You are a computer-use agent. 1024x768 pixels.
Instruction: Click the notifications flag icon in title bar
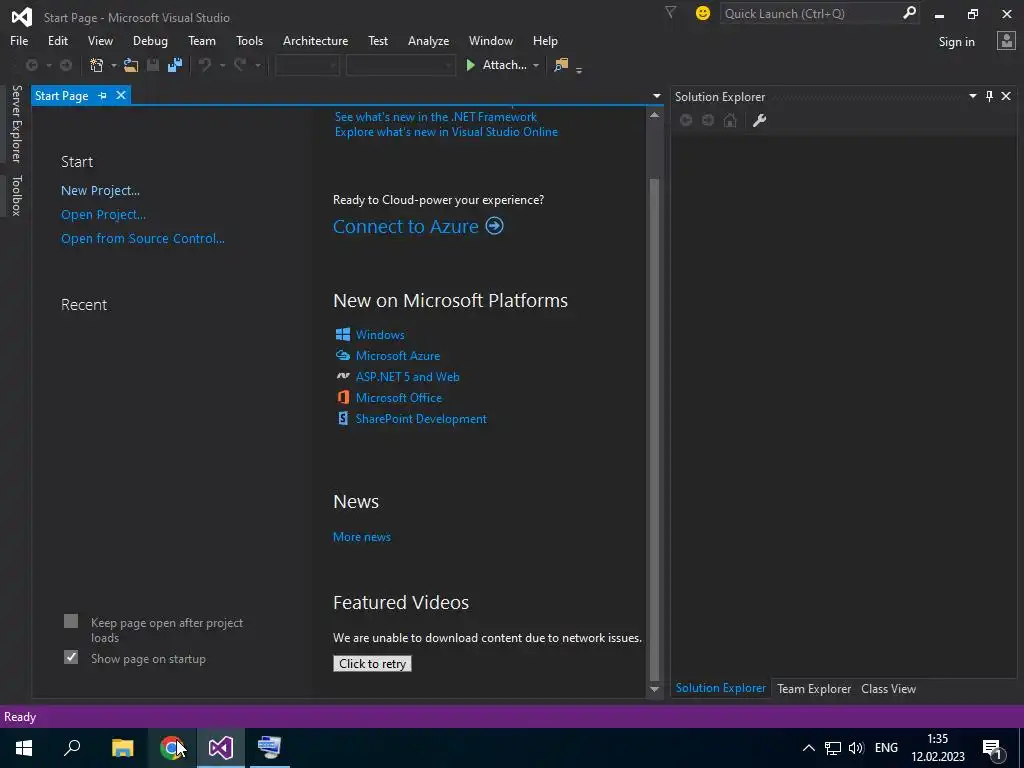pyautogui.click(x=670, y=12)
